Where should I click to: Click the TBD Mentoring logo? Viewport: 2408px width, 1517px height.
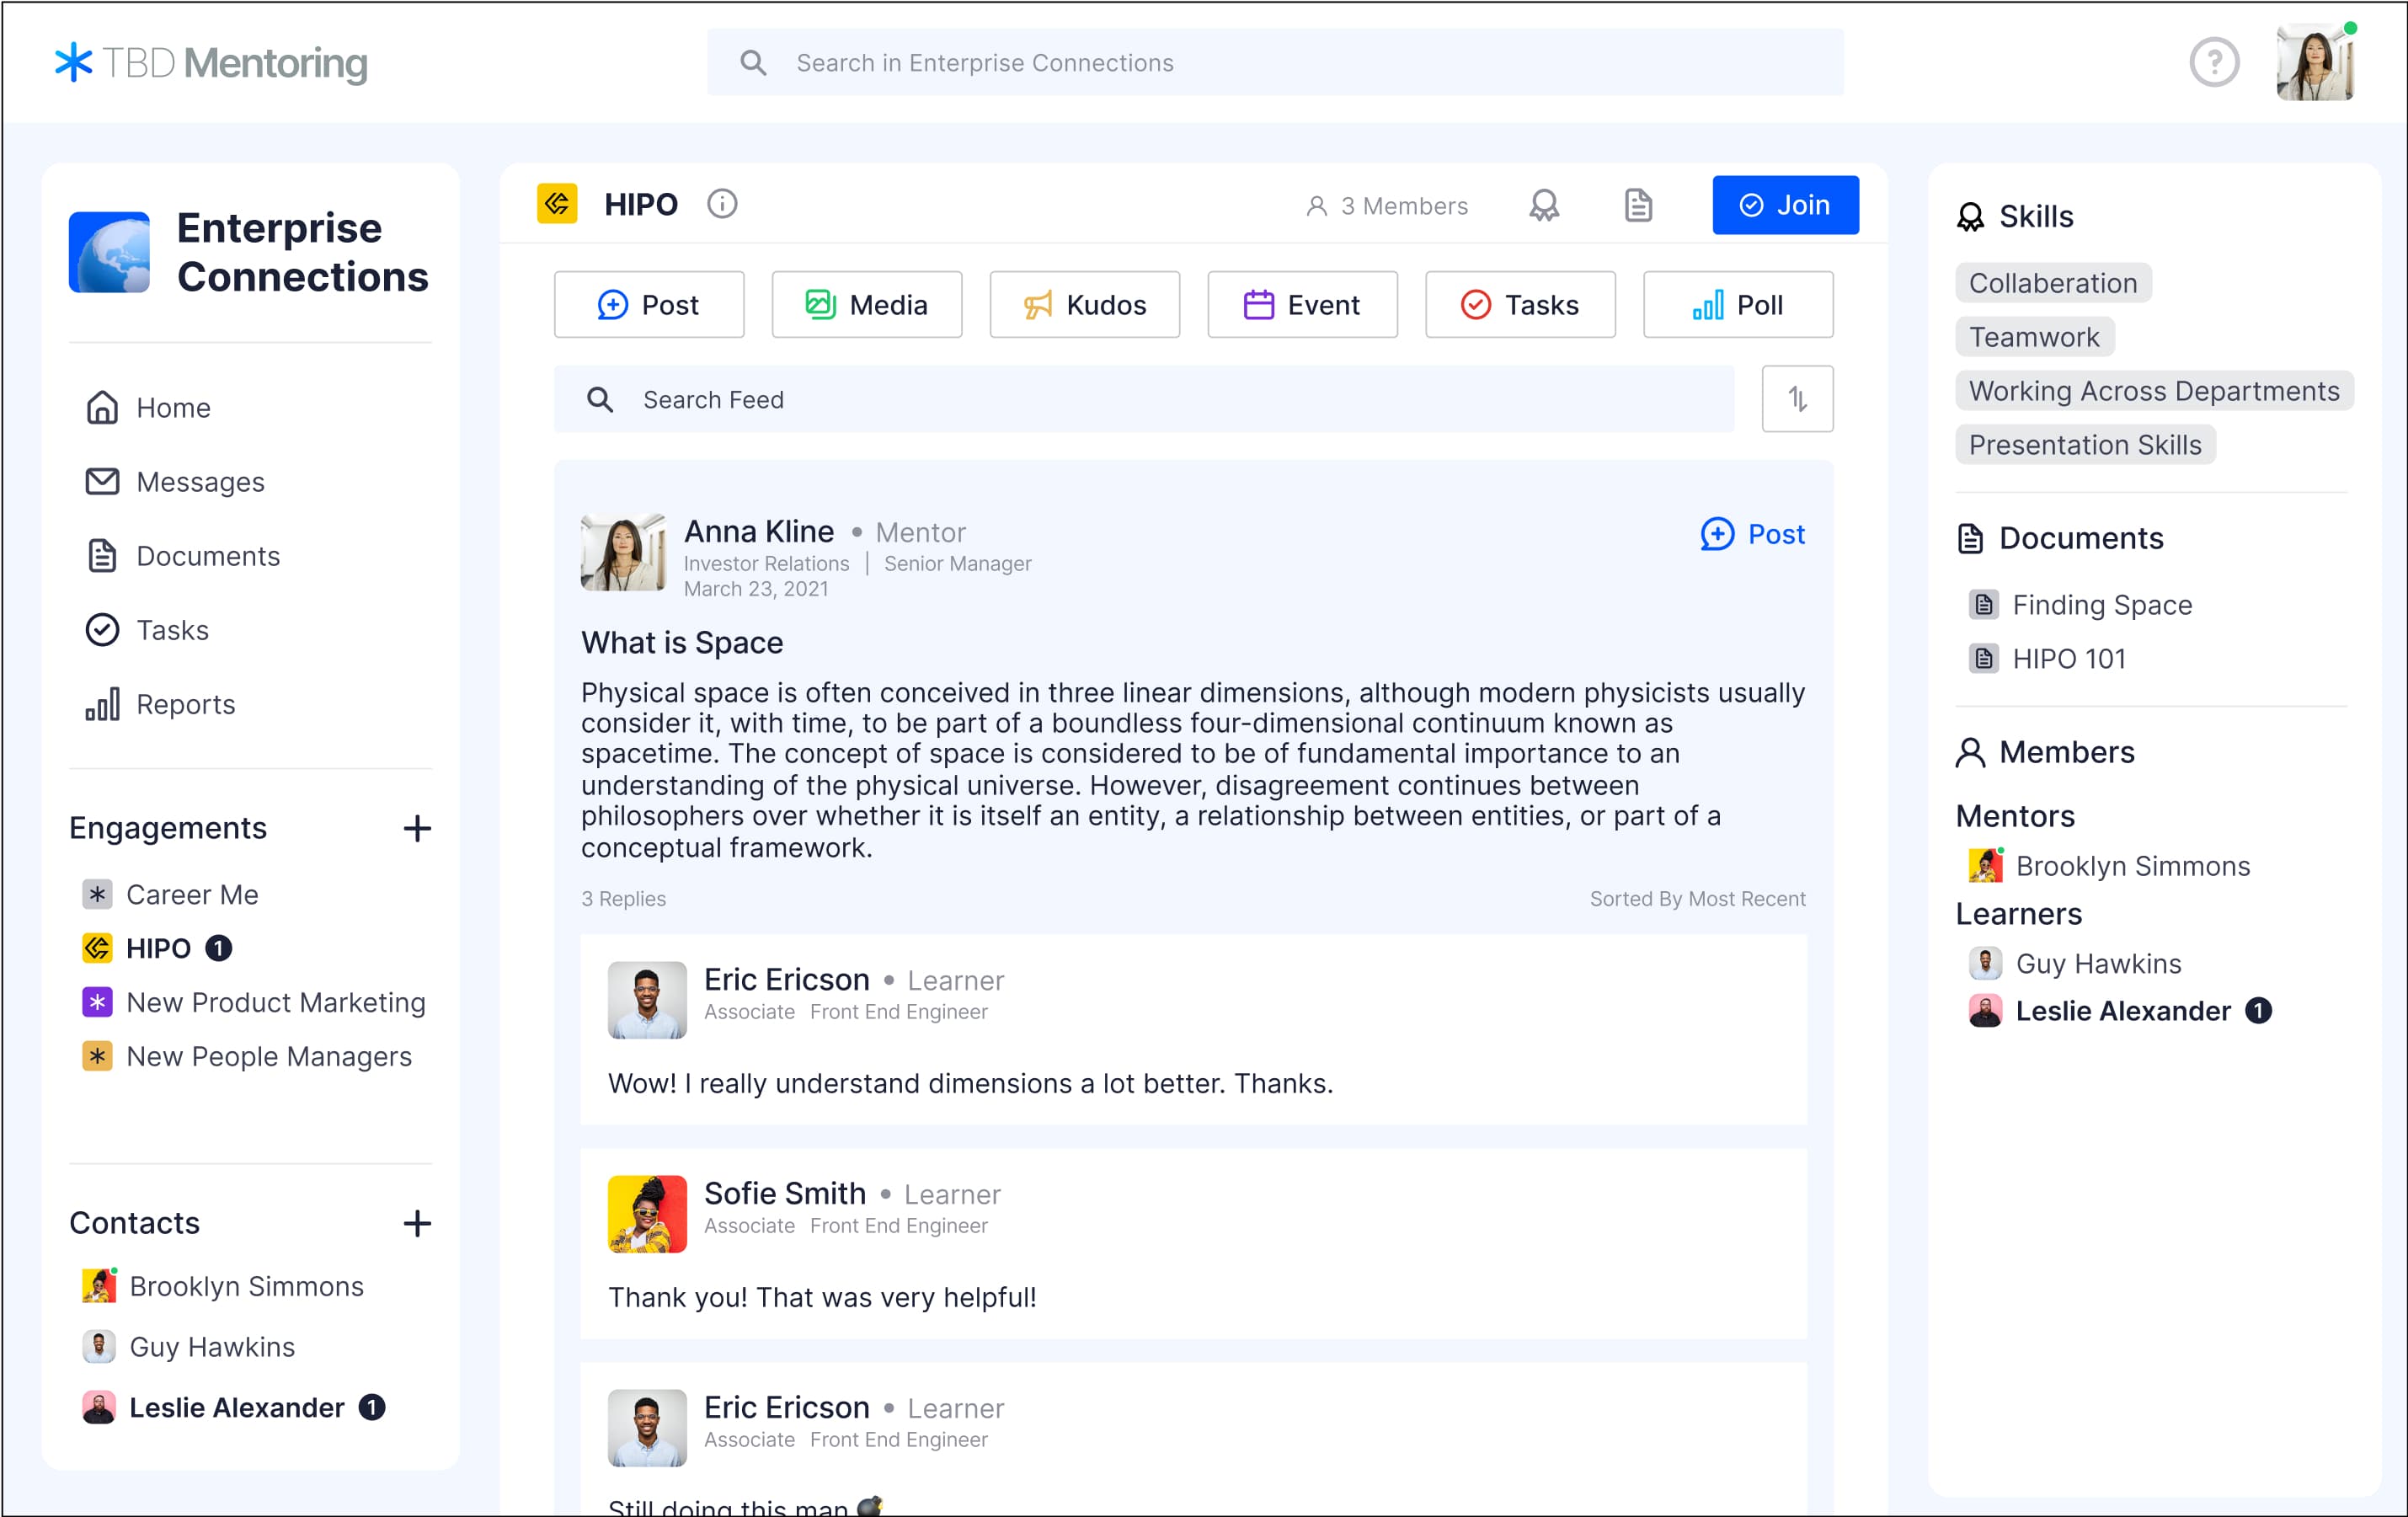211,63
